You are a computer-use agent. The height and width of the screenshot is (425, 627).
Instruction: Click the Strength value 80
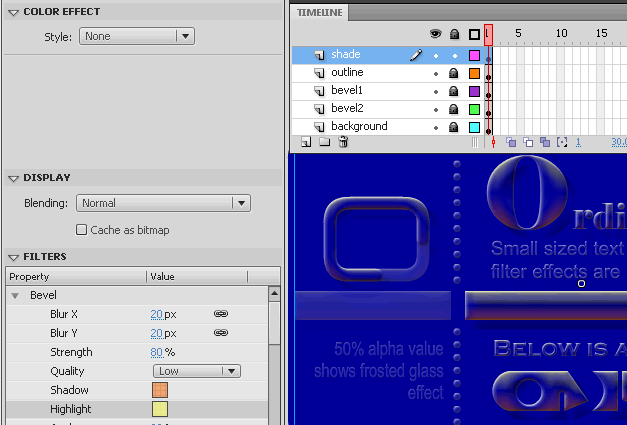(x=156, y=352)
